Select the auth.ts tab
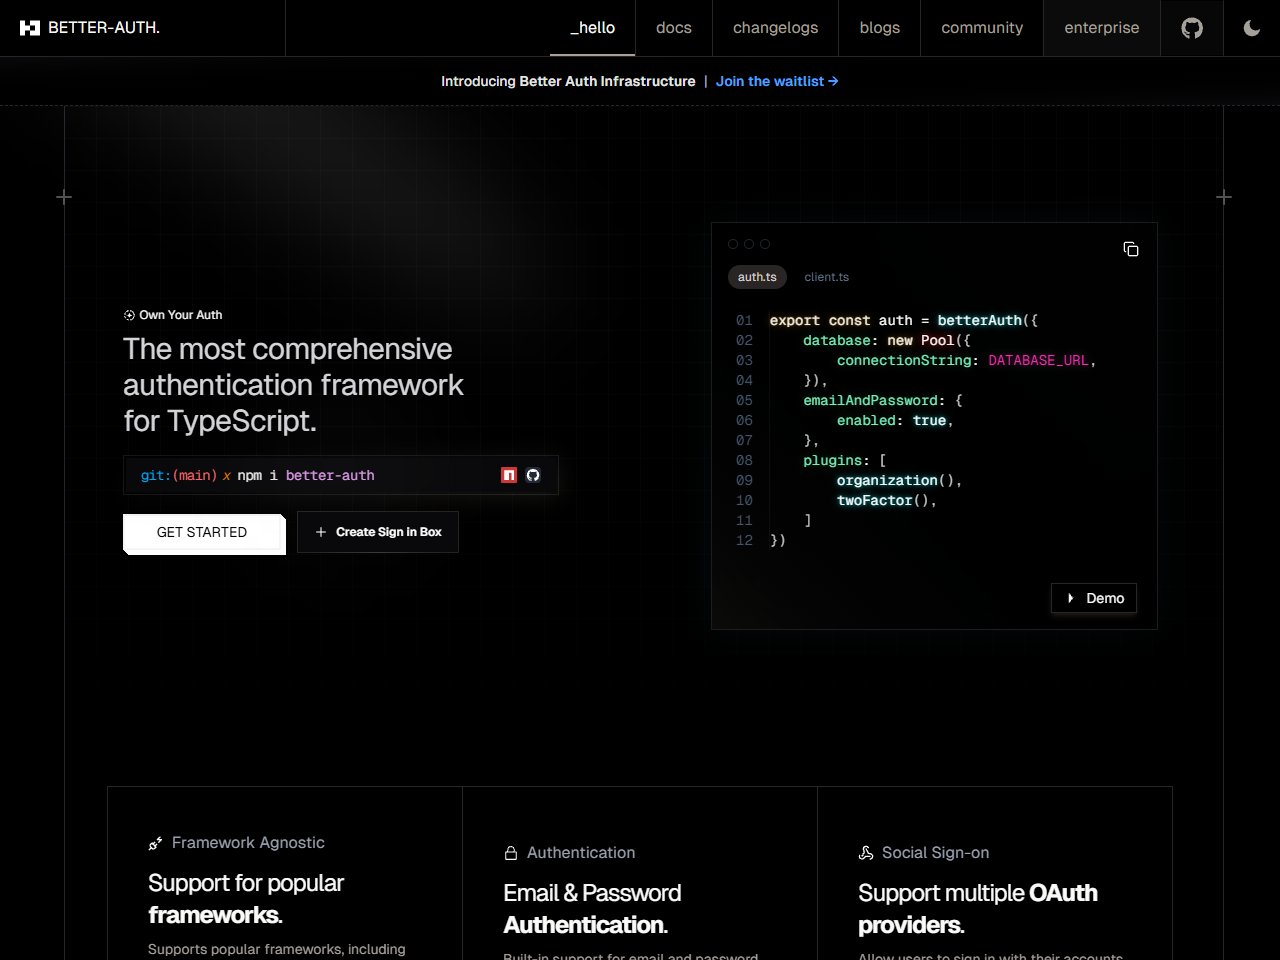 point(757,277)
